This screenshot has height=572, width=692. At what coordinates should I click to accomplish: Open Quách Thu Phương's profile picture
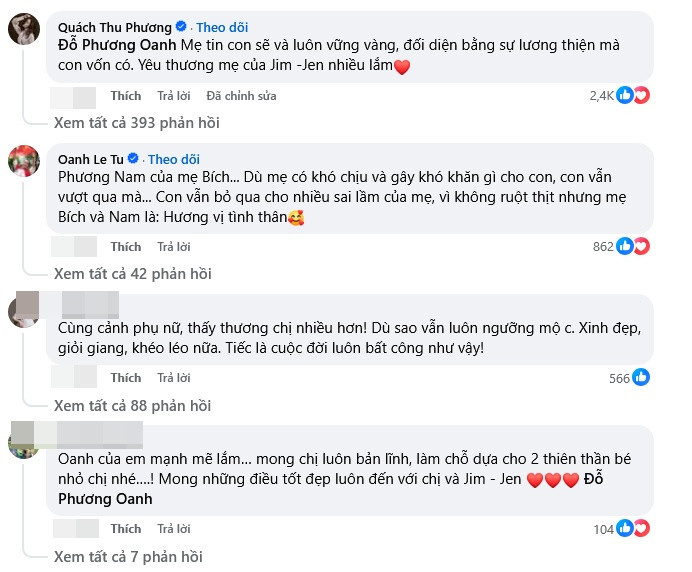tap(23, 30)
